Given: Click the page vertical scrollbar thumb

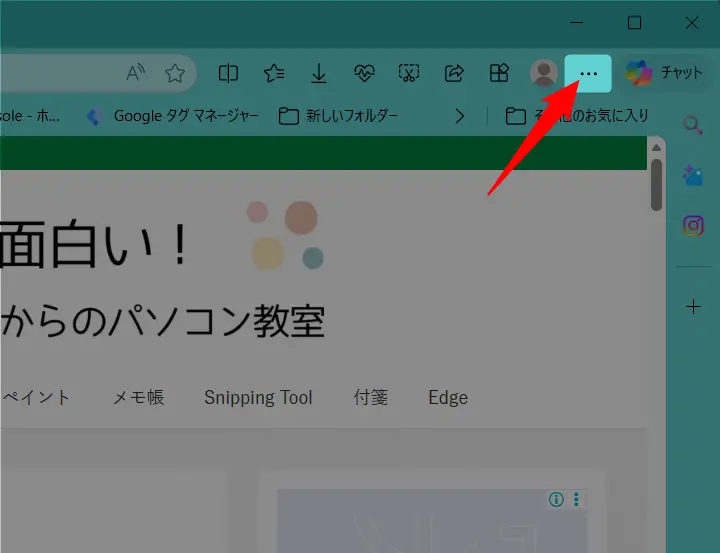Looking at the screenshot, I should point(656,182).
